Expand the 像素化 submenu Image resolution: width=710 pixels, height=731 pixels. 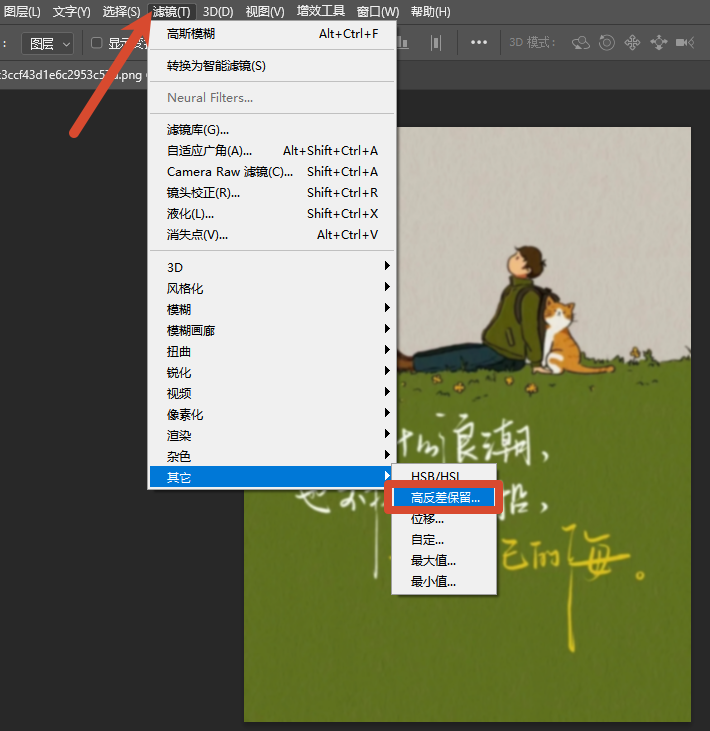pos(272,414)
